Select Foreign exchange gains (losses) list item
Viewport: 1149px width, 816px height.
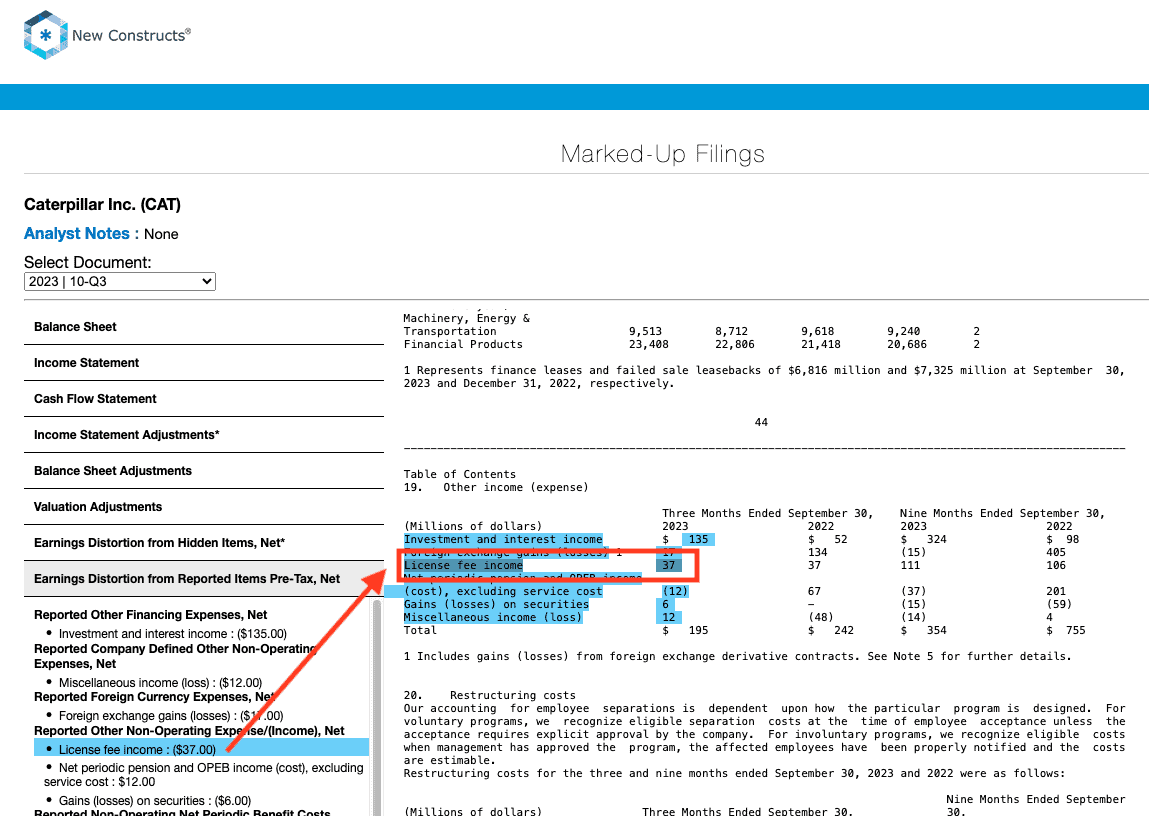coord(170,716)
